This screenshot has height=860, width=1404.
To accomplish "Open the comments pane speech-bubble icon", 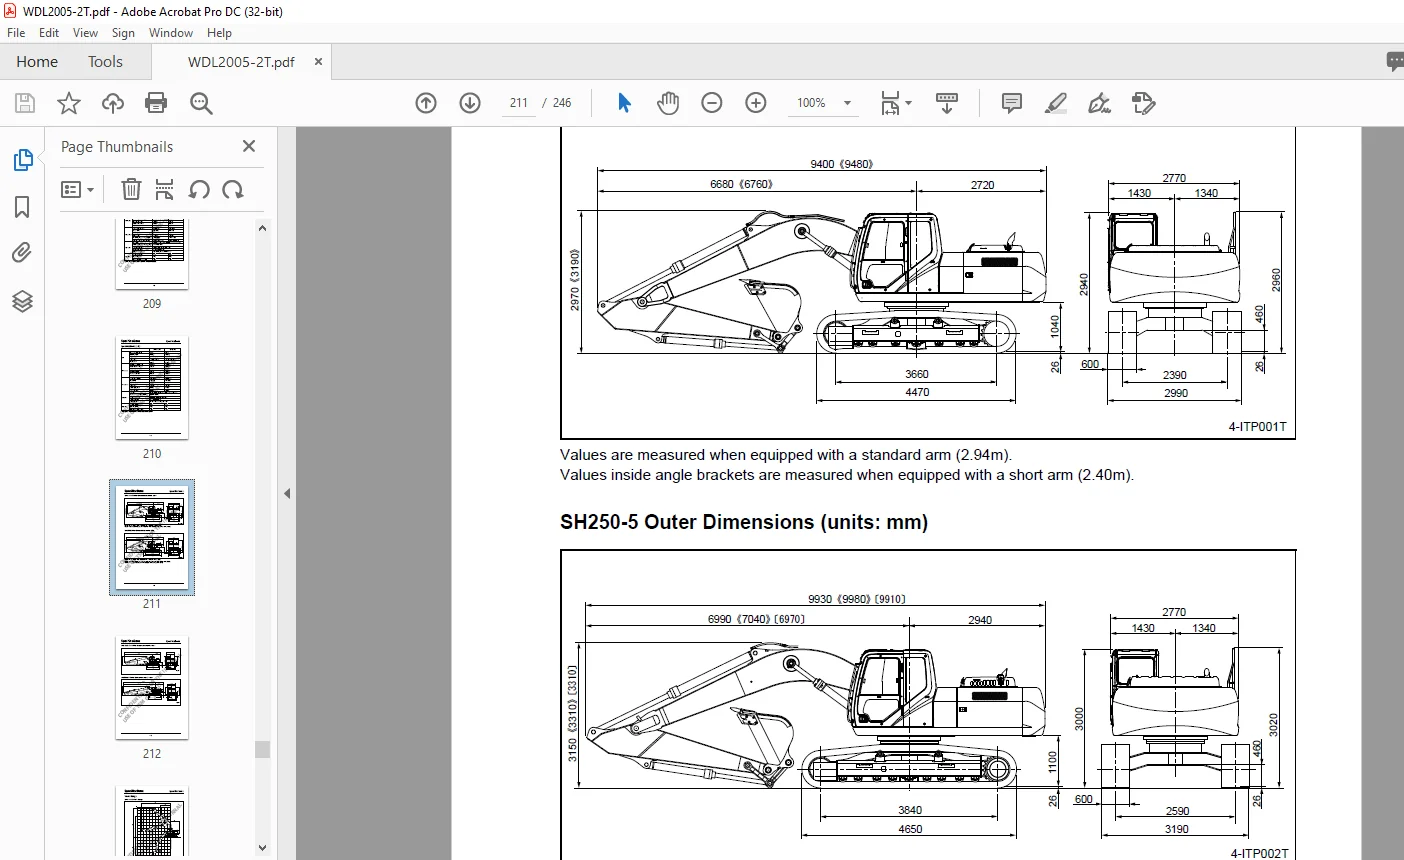I will (1395, 62).
